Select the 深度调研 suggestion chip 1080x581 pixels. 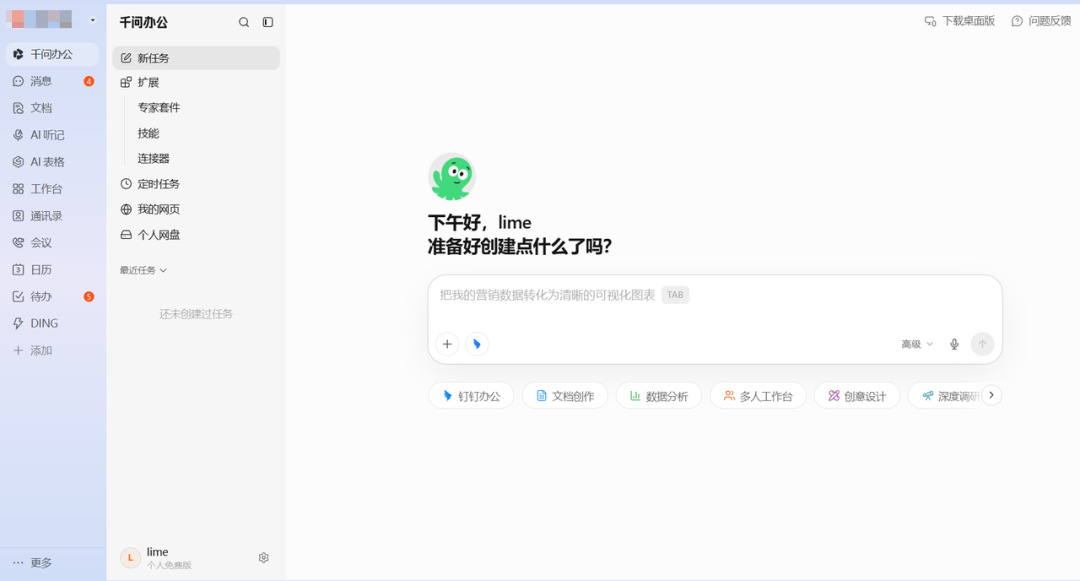(x=951, y=396)
